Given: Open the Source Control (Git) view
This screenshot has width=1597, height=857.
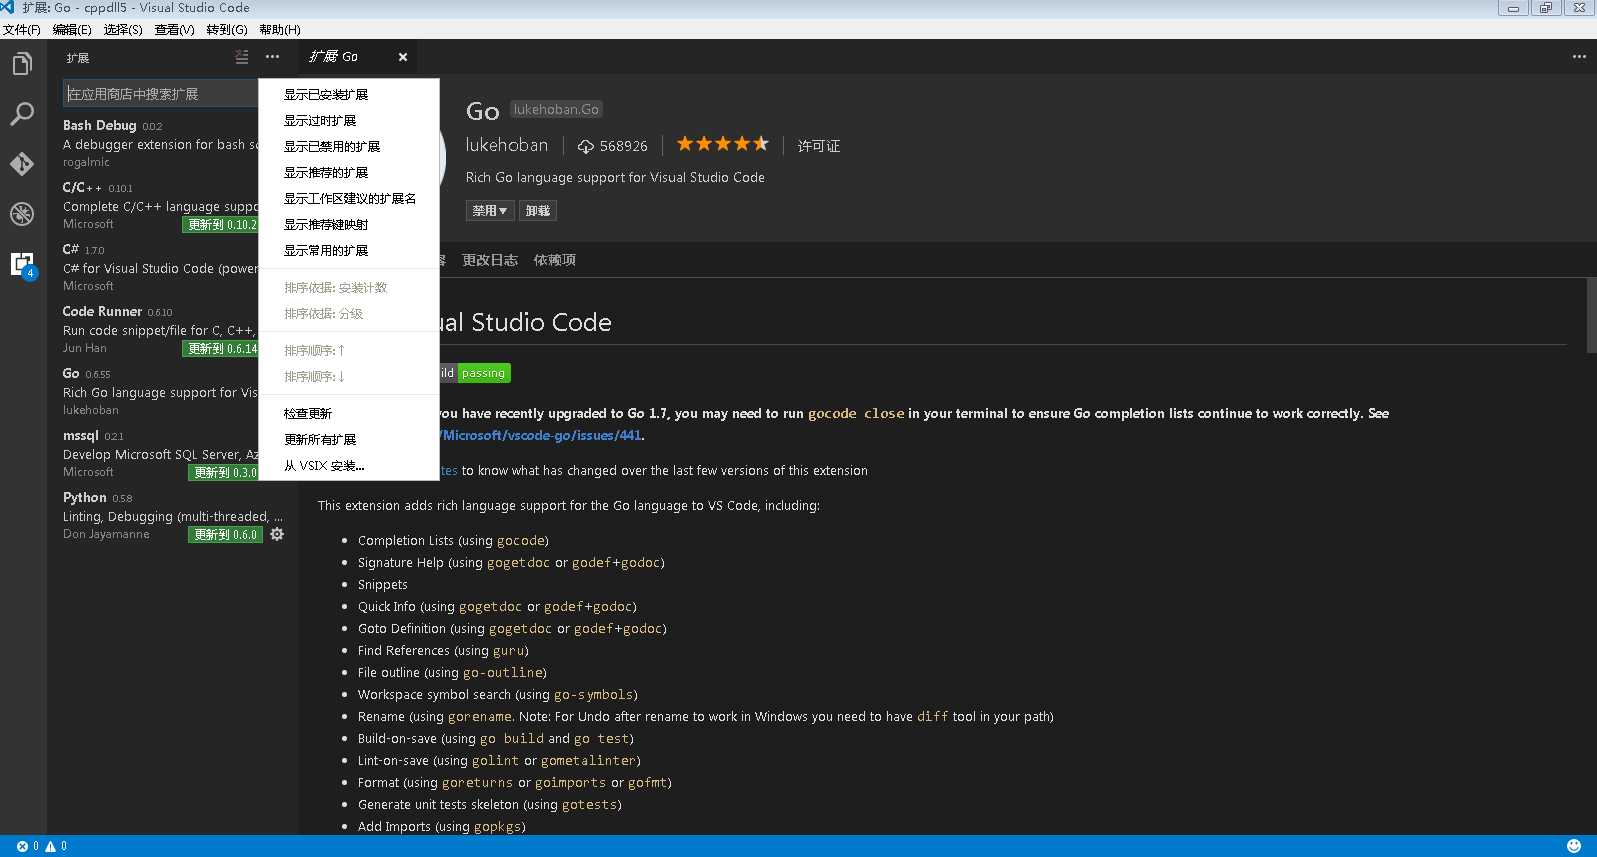Looking at the screenshot, I should click(x=22, y=163).
